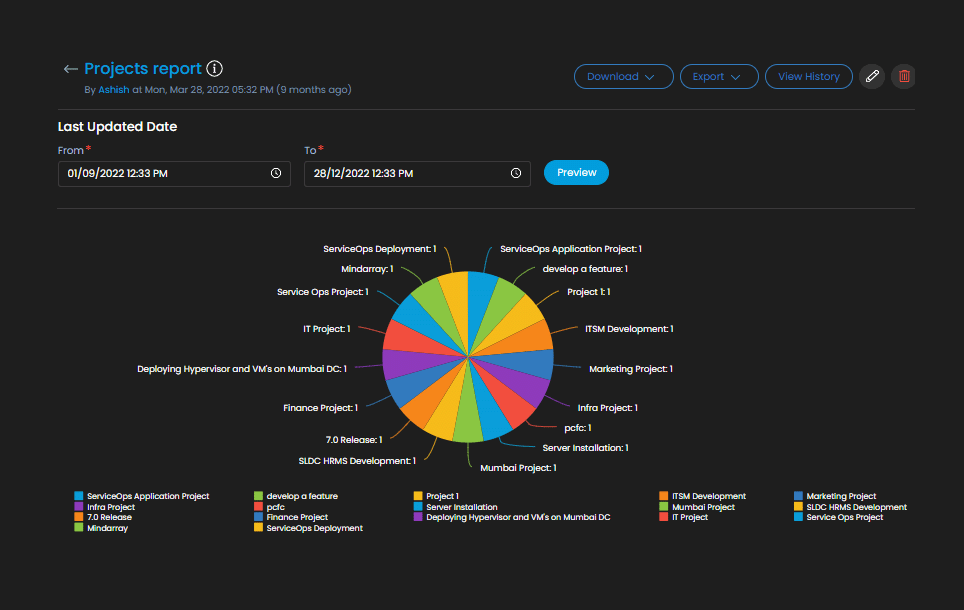Open the Export dropdown
The height and width of the screenshot is (610, 964).
point(719,76)
